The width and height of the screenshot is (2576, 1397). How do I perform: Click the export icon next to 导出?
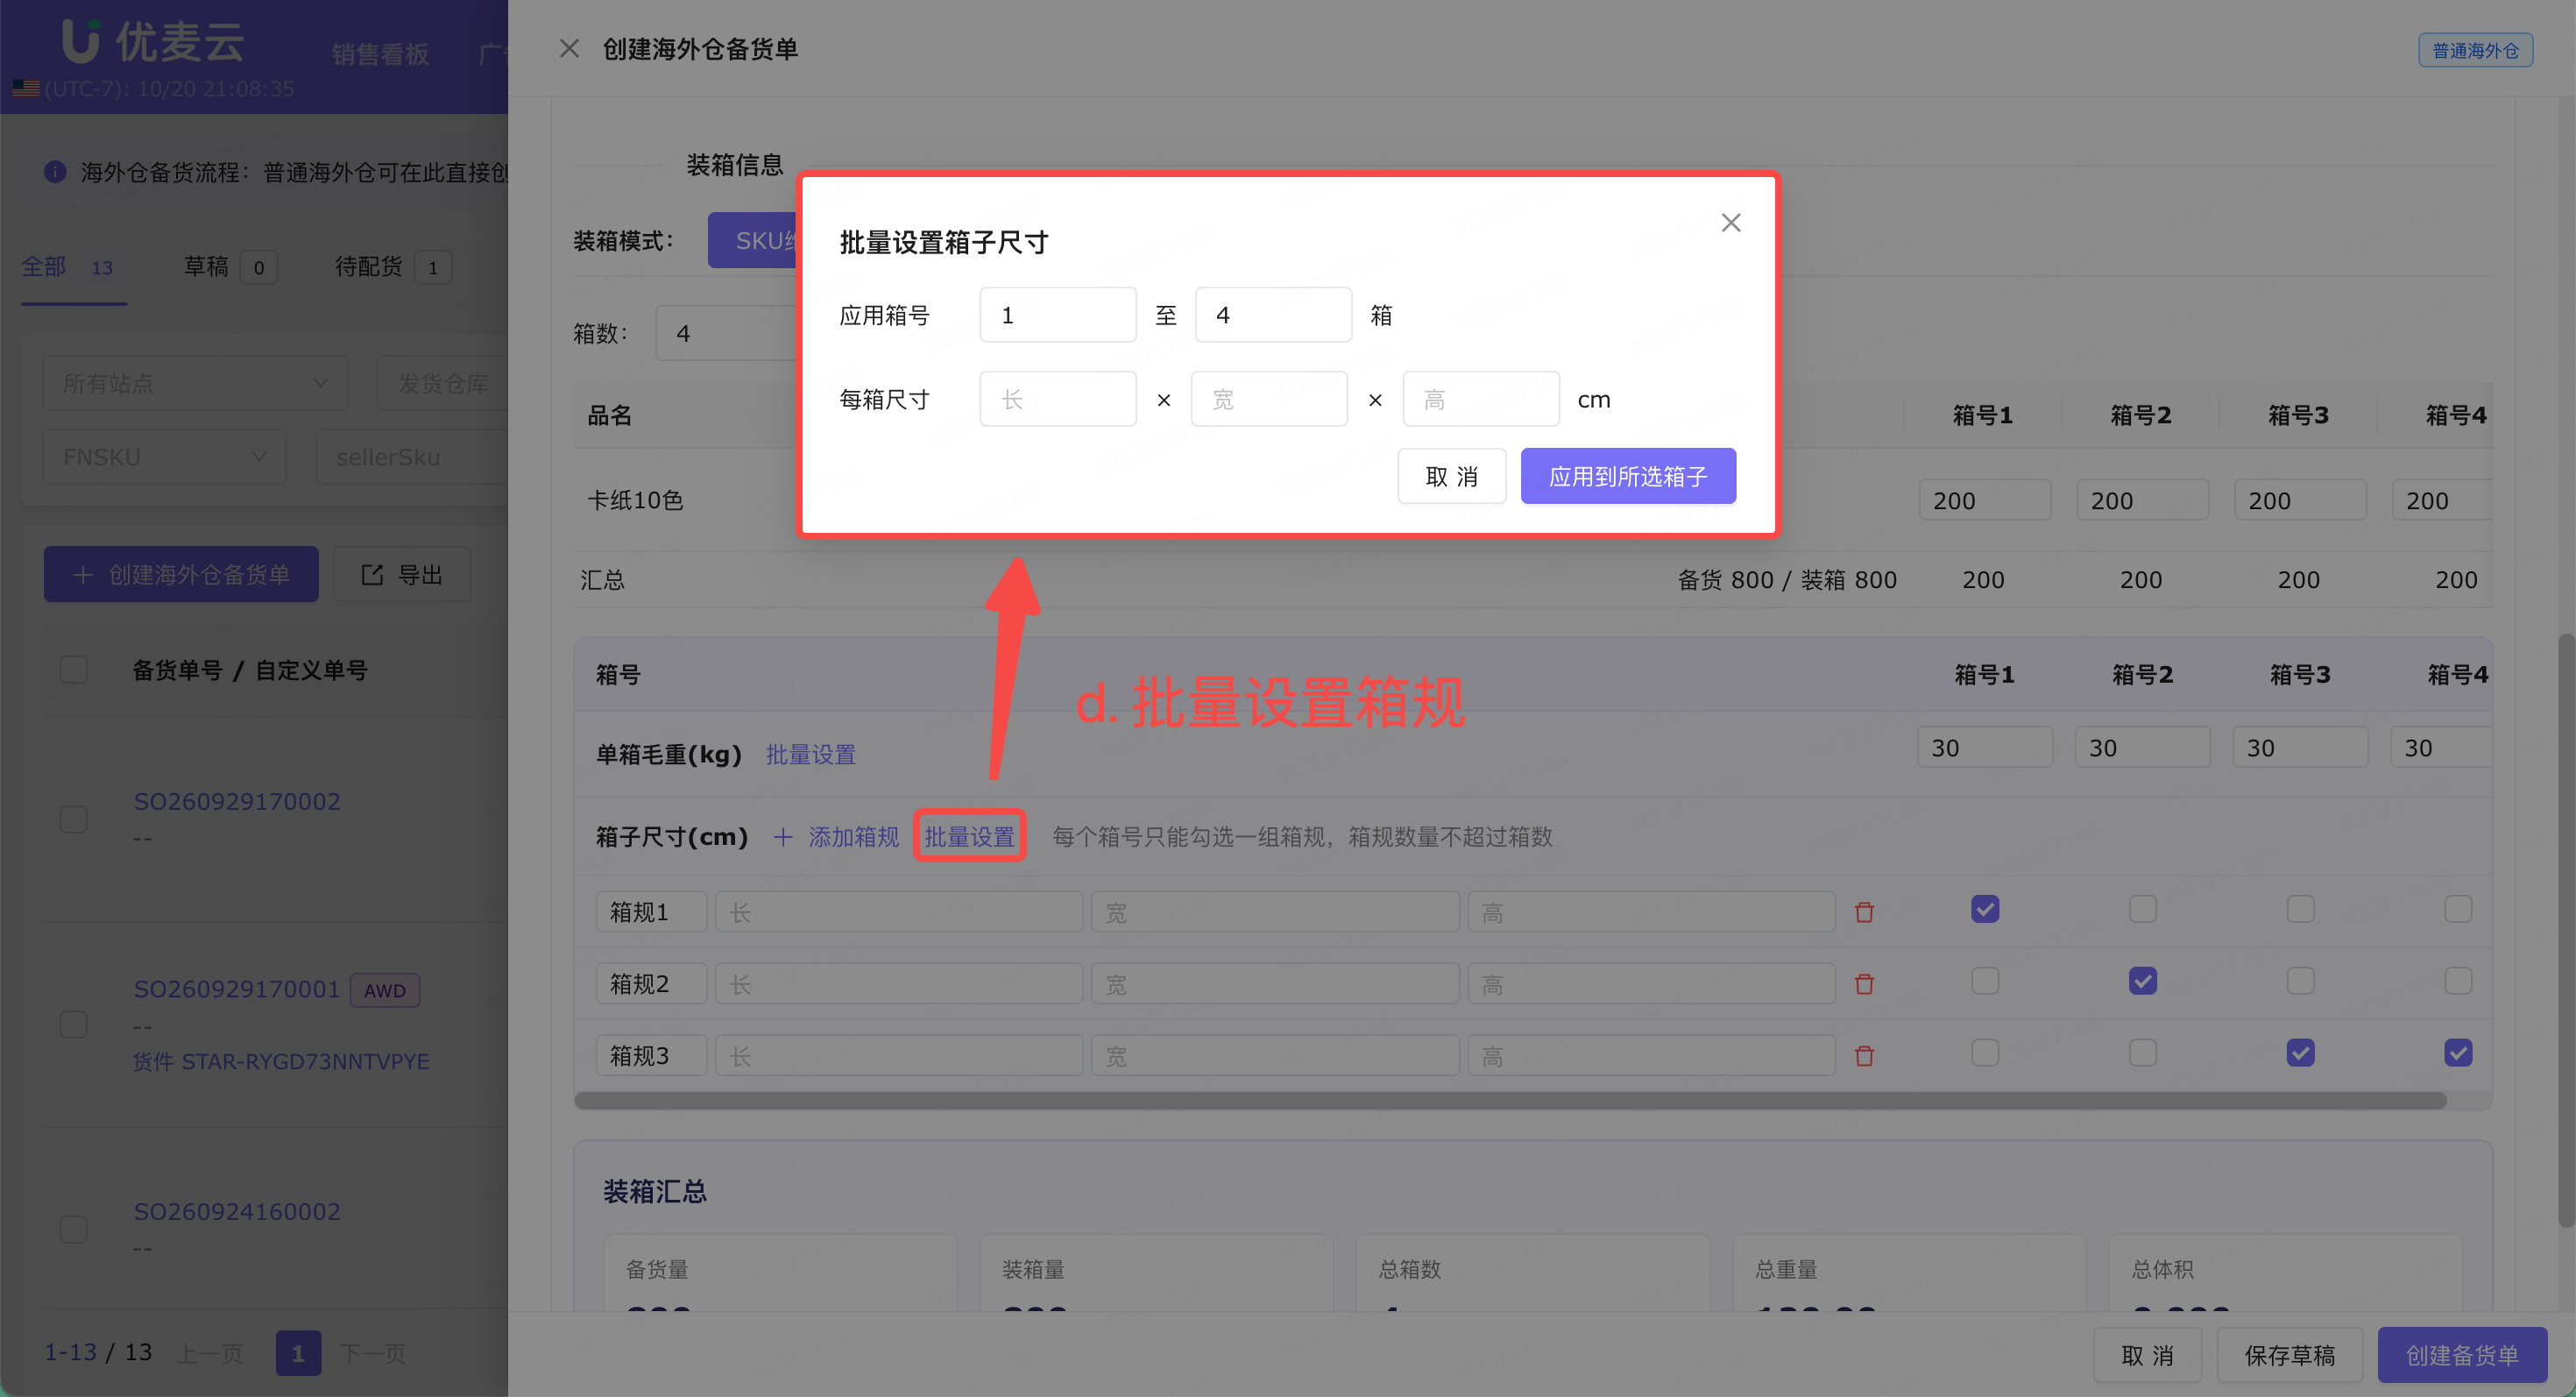[372, 574]
